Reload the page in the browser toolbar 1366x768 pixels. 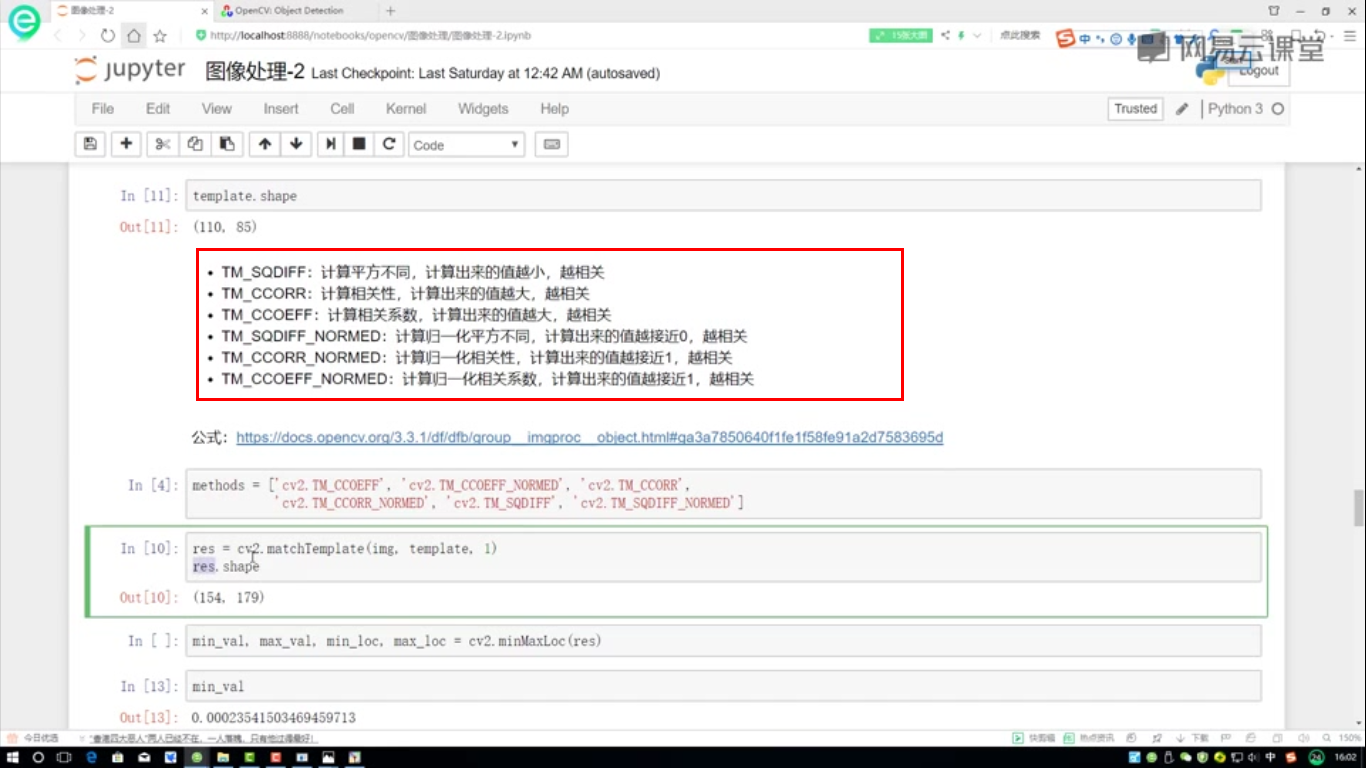[108, 36]
